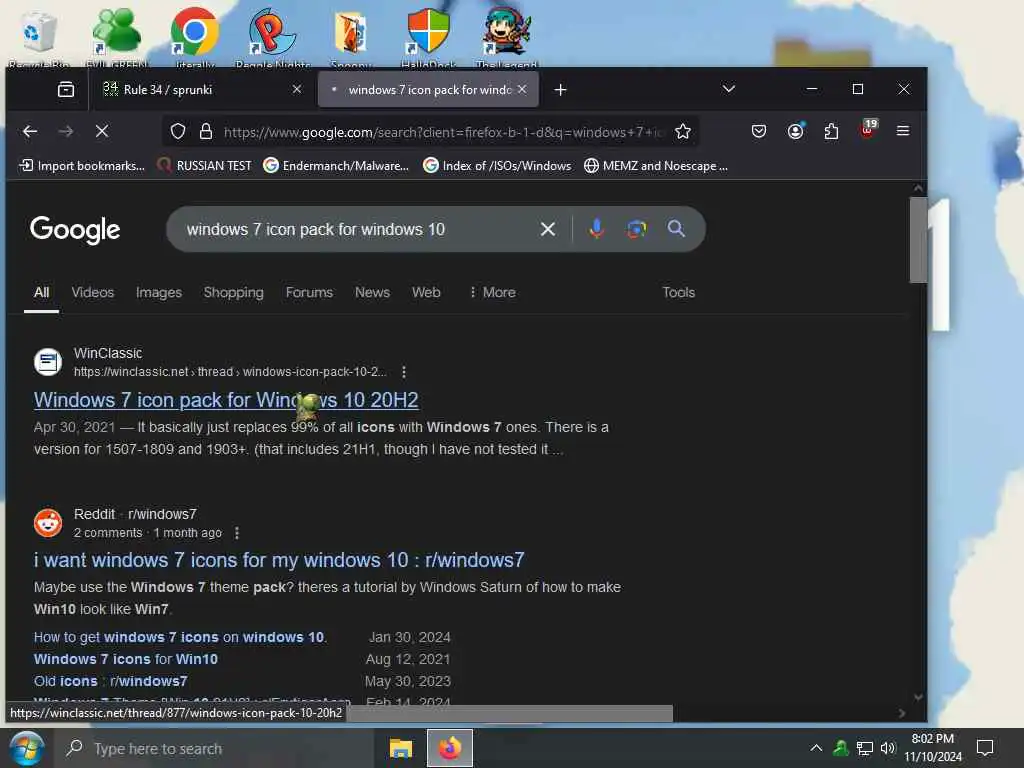The width and height of the screenshot is (1024, 768).
Task: Open the Chrome desktop shortcut
Action: coord(195,38)
